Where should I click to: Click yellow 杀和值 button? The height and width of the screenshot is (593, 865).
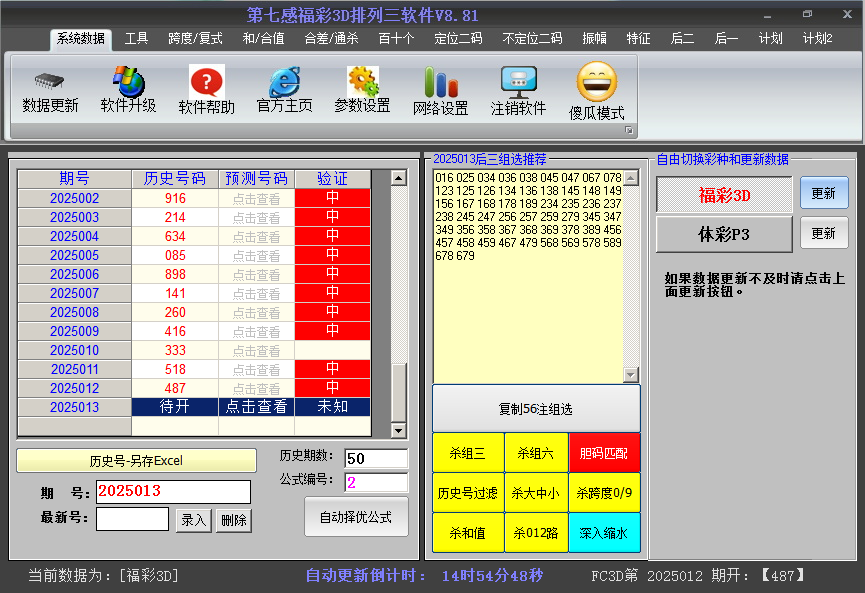tap(468, 532)
